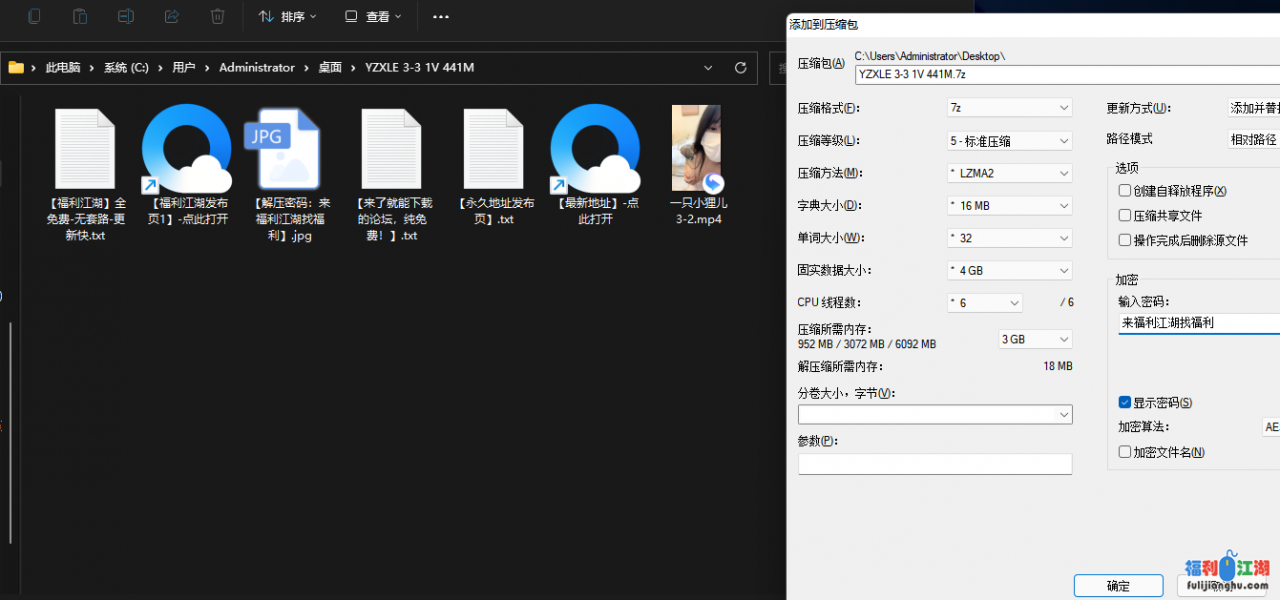Select the 【解压密码】 JPG file icon

coord(284,149)
